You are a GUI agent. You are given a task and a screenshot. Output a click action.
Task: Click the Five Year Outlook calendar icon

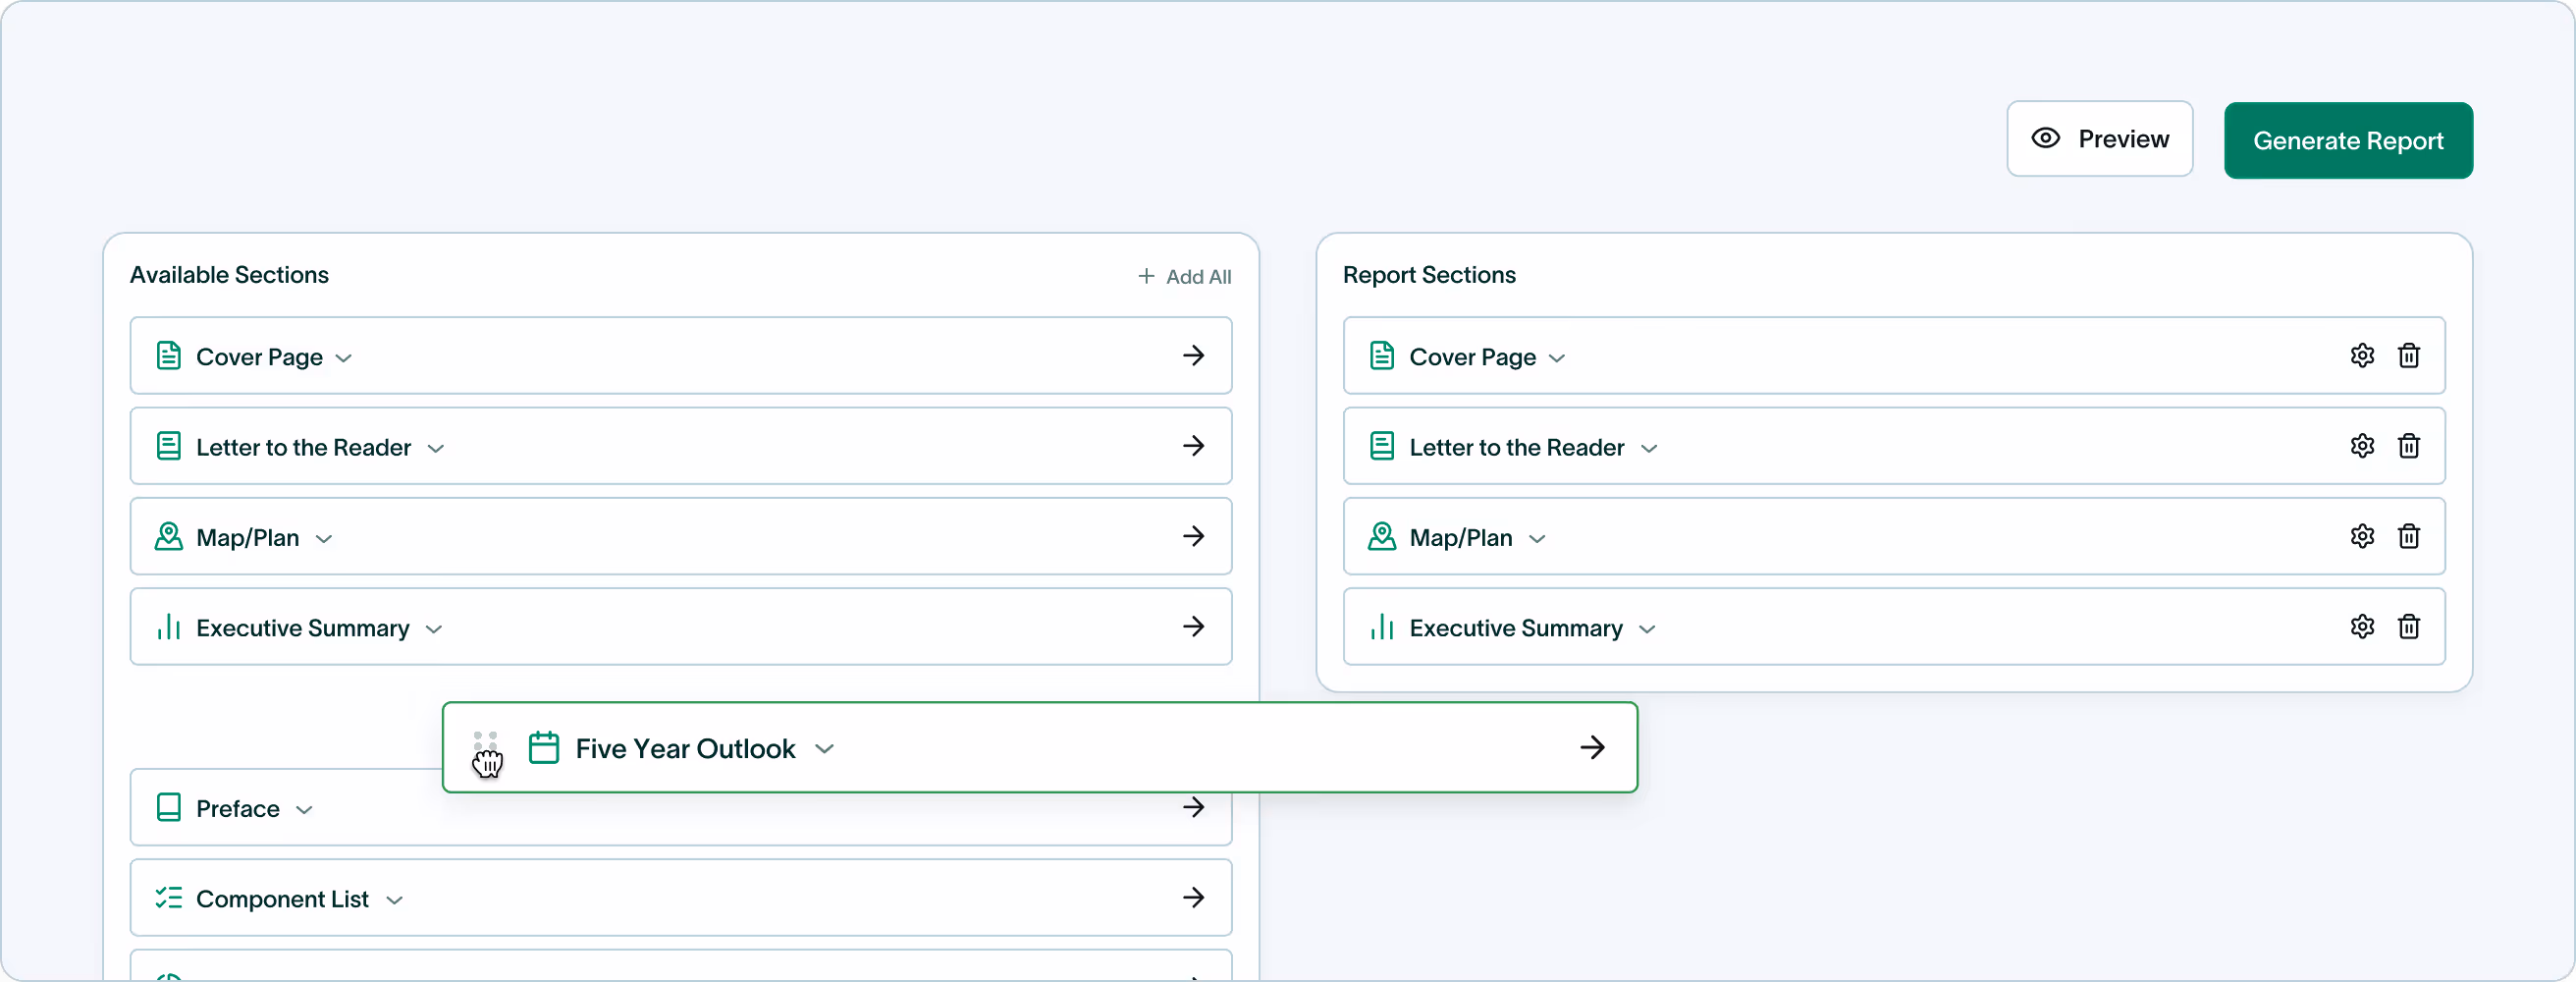543,748
